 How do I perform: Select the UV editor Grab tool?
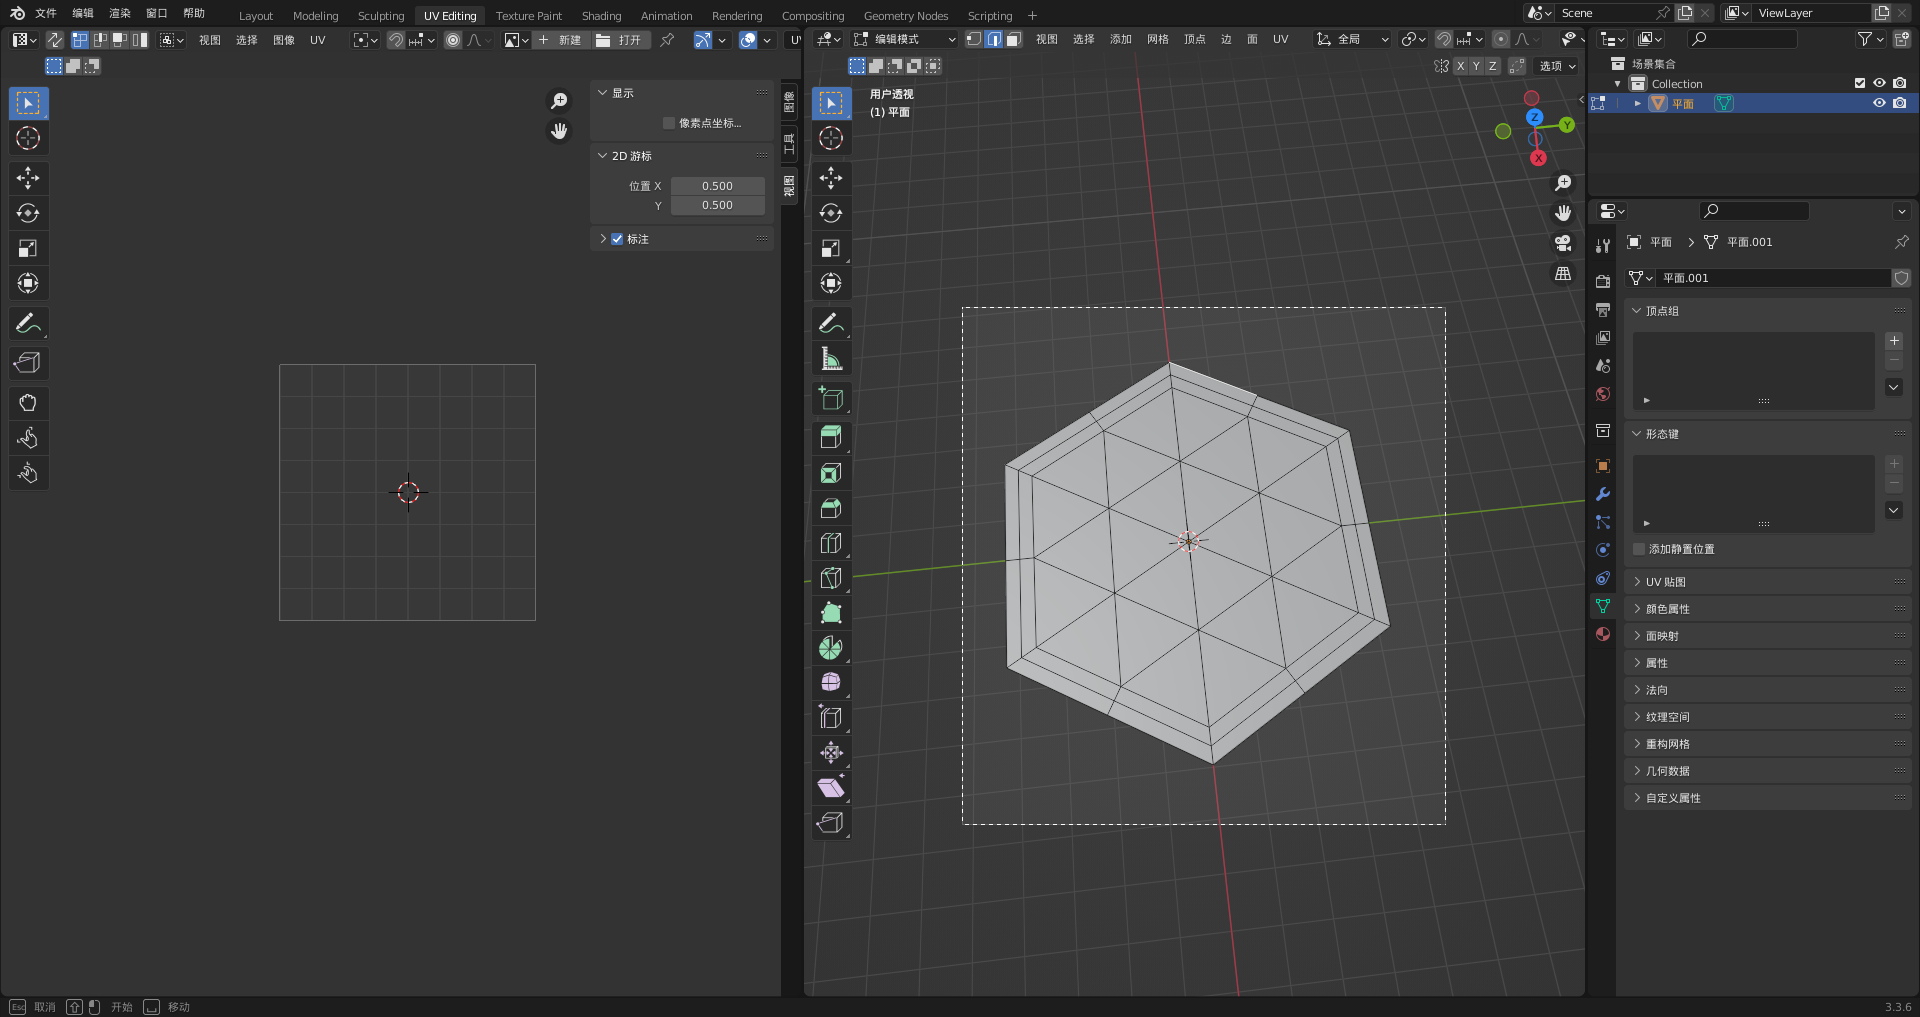[28, 403]
